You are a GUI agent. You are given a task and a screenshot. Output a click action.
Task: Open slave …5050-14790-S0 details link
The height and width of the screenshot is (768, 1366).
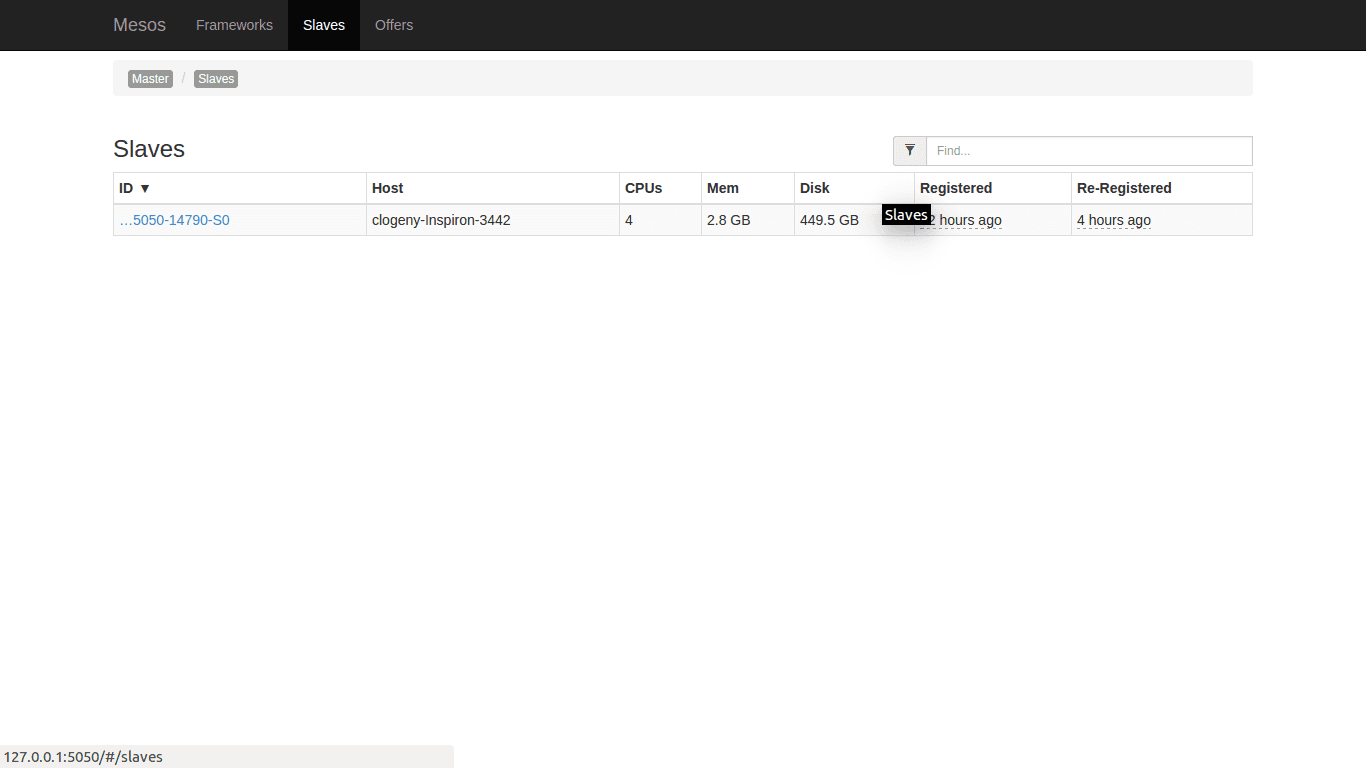click(x=175, y=220)
